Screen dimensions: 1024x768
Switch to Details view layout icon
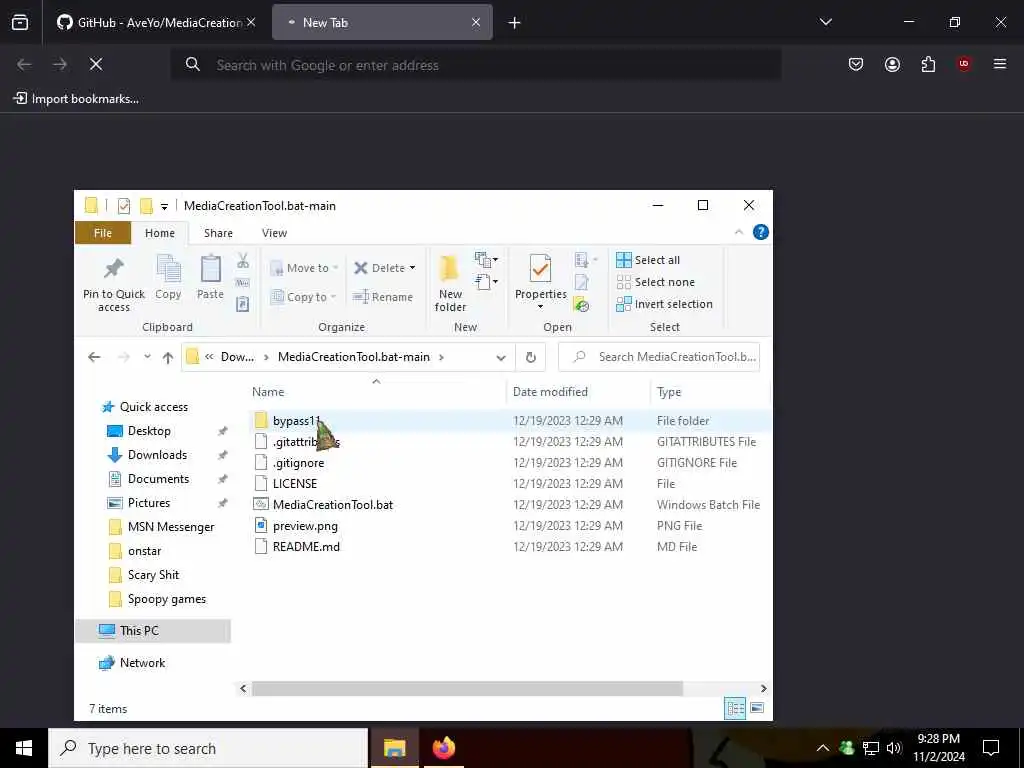[735, 709]
